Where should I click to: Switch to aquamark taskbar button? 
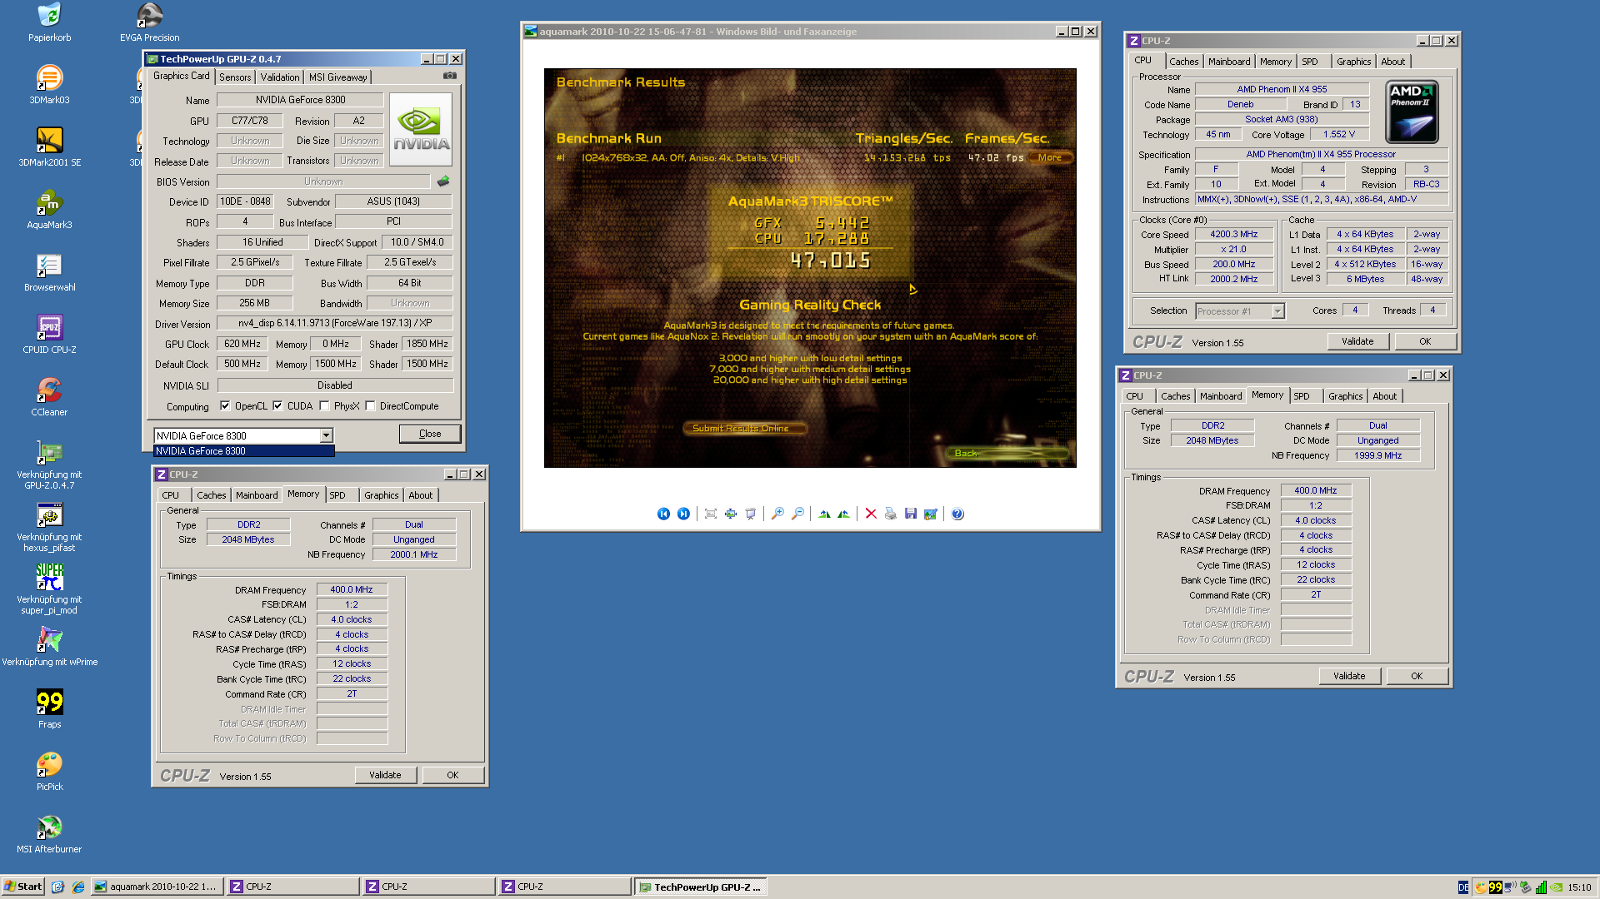pyautogui.click(x=156, y=887)
